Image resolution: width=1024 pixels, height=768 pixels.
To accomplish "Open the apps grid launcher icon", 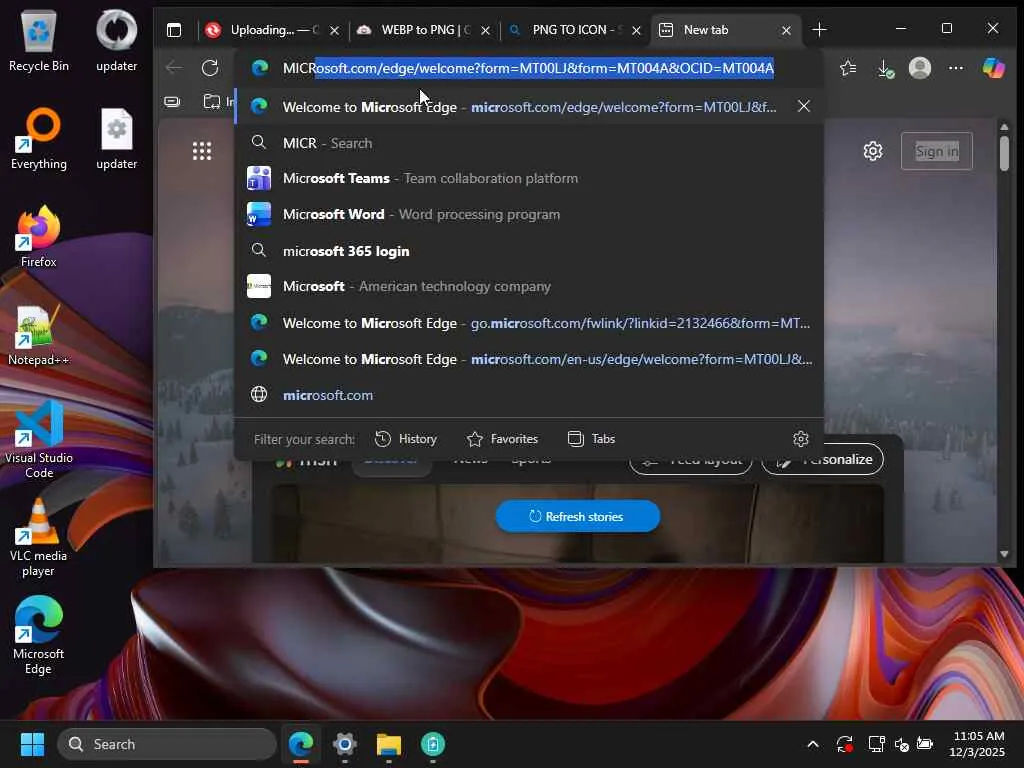I will point(202,151).
